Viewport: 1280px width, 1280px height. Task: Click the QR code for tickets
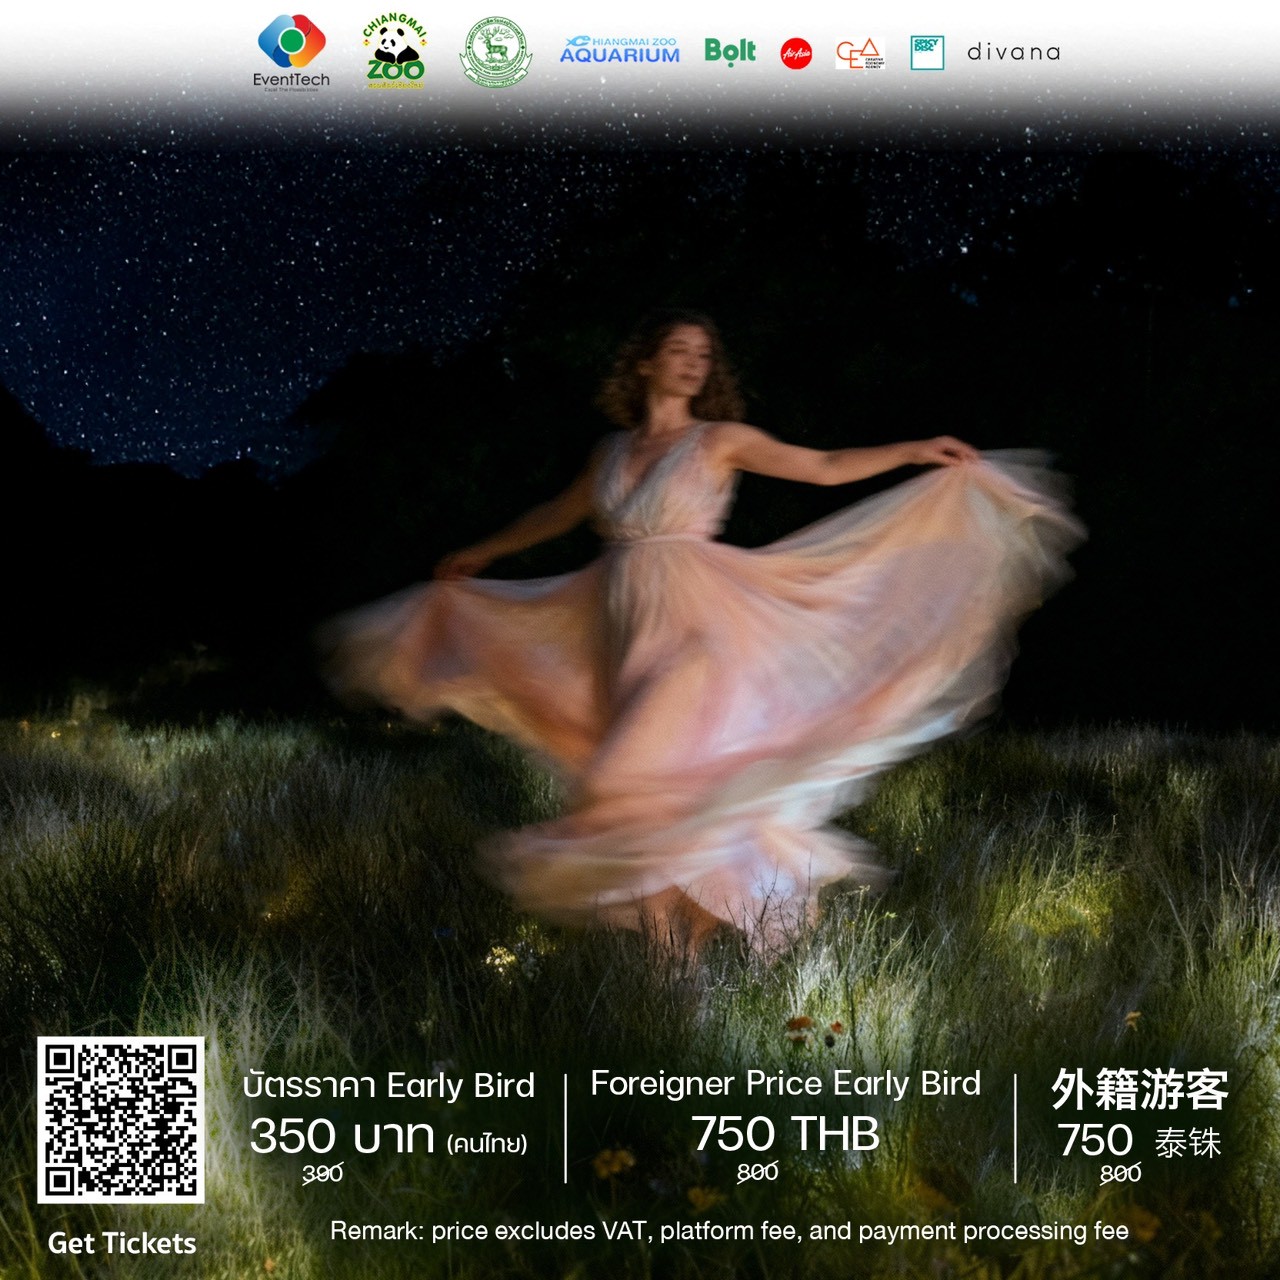tap(121, 1119)
